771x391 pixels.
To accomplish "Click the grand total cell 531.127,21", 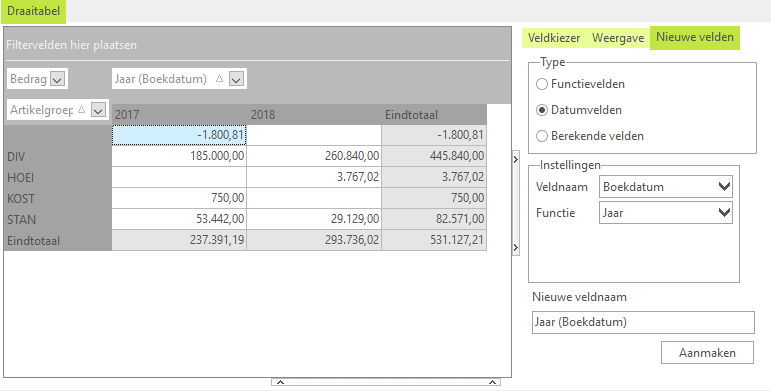I will tap(434, 241).
